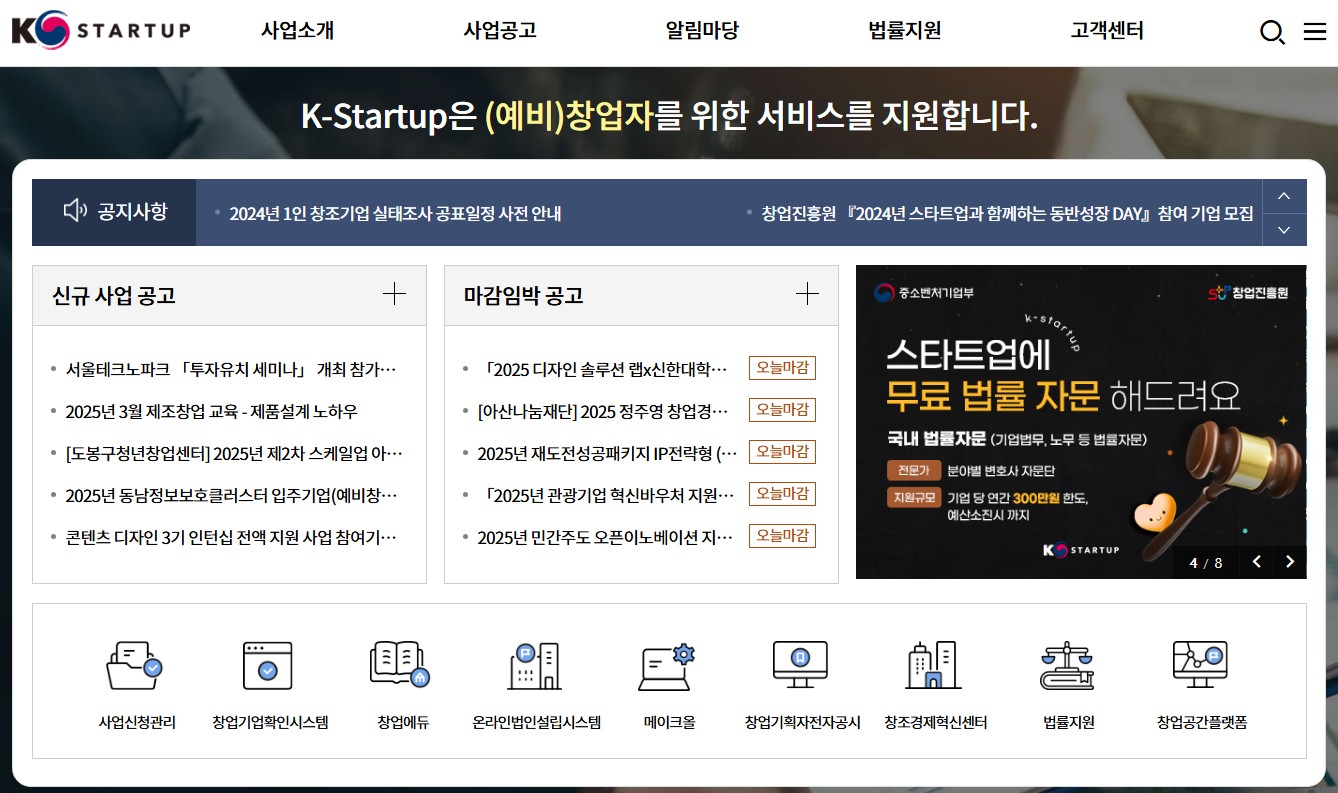Open 재도전성공패키지 IP전략형 announcement
1338x793 pixels.
[x=607, y=453]
